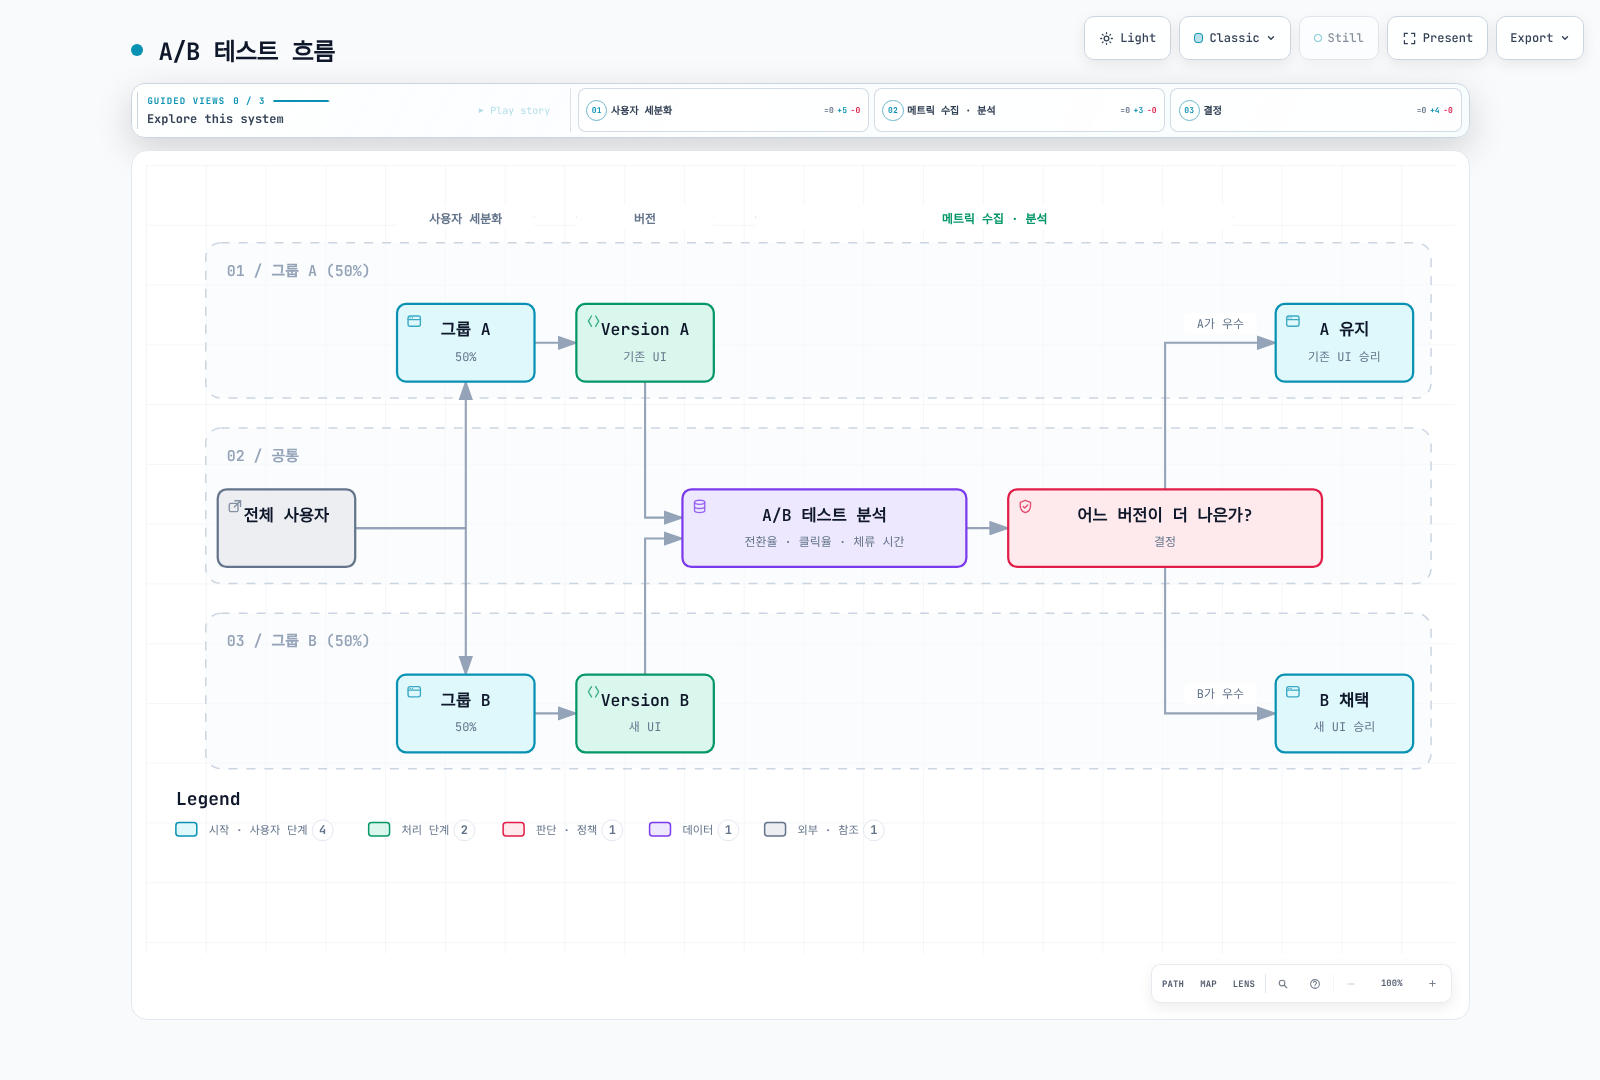1600x1080 pixels.
Task: Click the 그룹 B node's window icon
Action: click(414, 691)
